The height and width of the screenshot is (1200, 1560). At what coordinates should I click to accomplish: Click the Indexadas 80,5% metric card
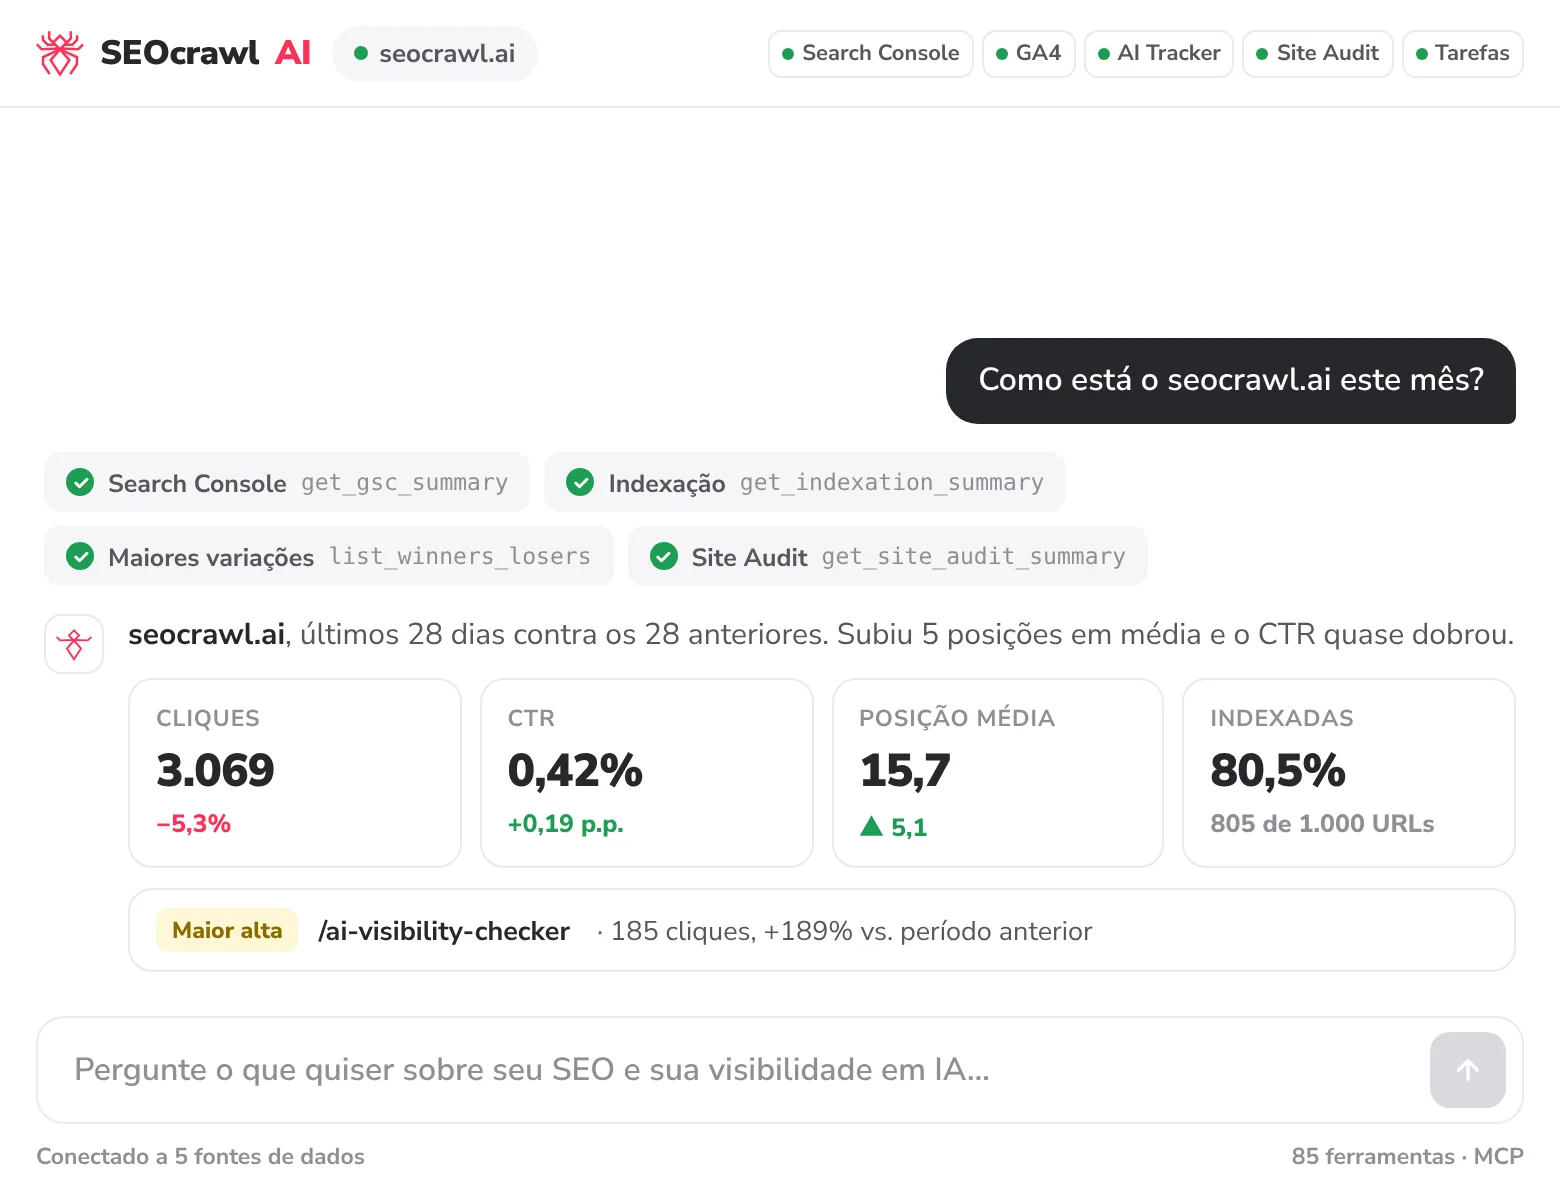1349,773
